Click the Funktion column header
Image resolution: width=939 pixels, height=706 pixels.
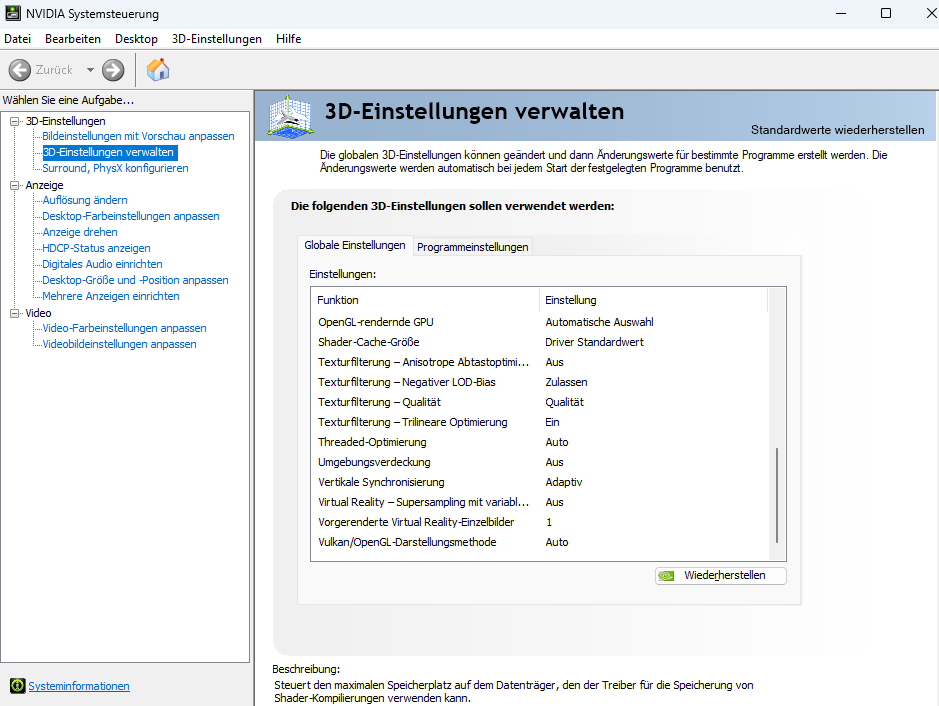coord(425,300)
